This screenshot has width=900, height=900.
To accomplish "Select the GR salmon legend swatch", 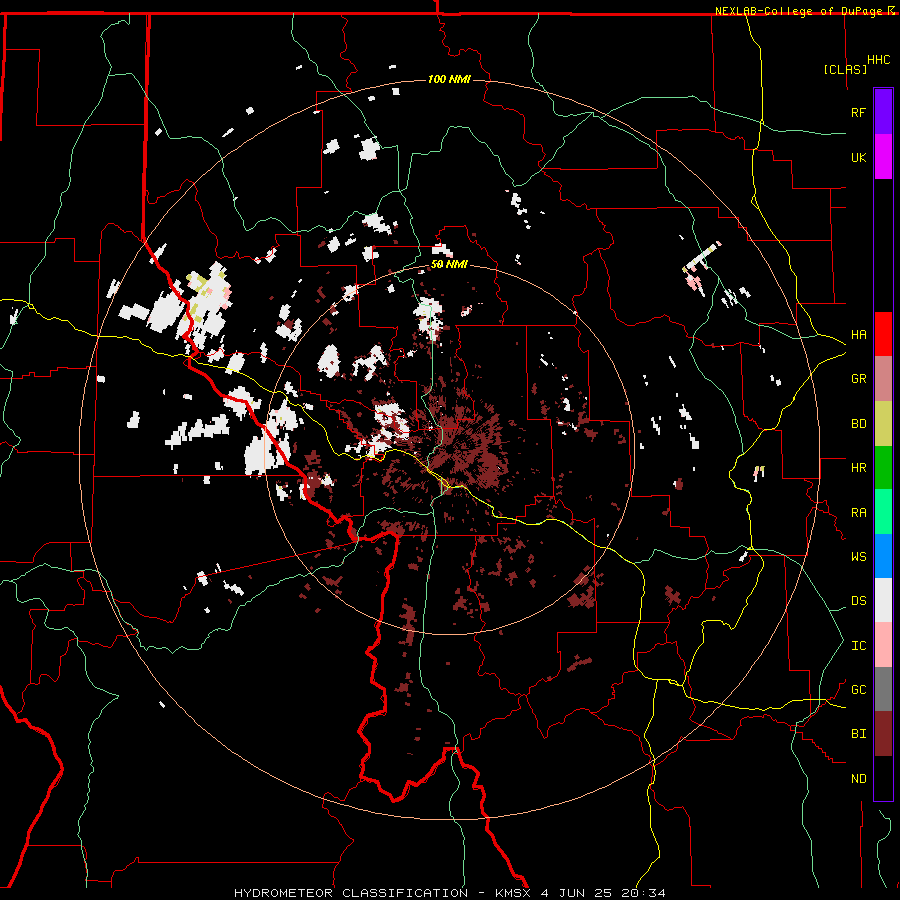I will coord(883,379).
